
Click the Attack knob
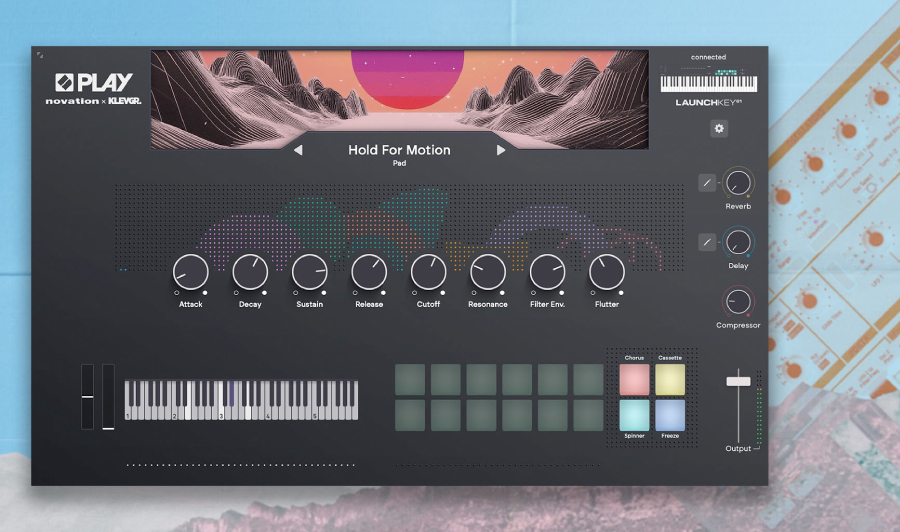click(190, 272)
